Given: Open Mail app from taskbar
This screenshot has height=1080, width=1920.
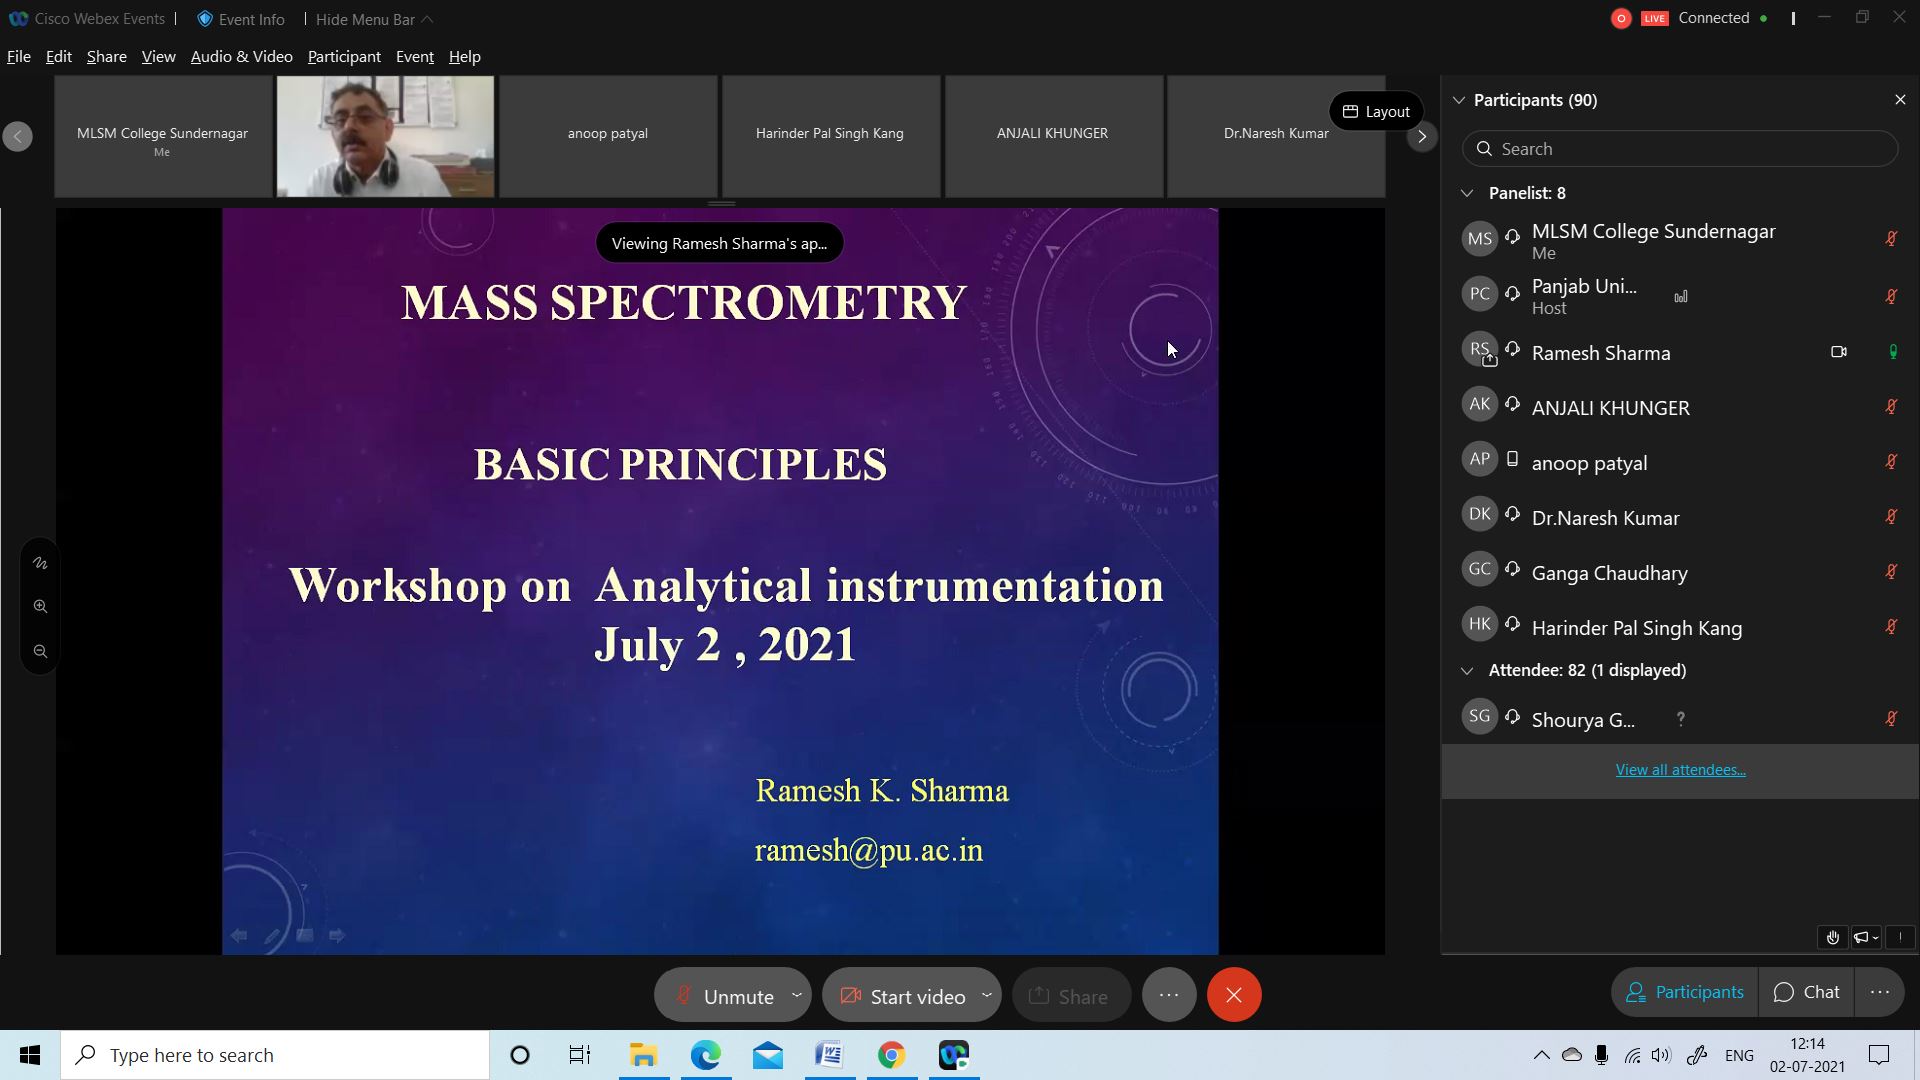Looking at the screenshot, I should (768, 1055).
